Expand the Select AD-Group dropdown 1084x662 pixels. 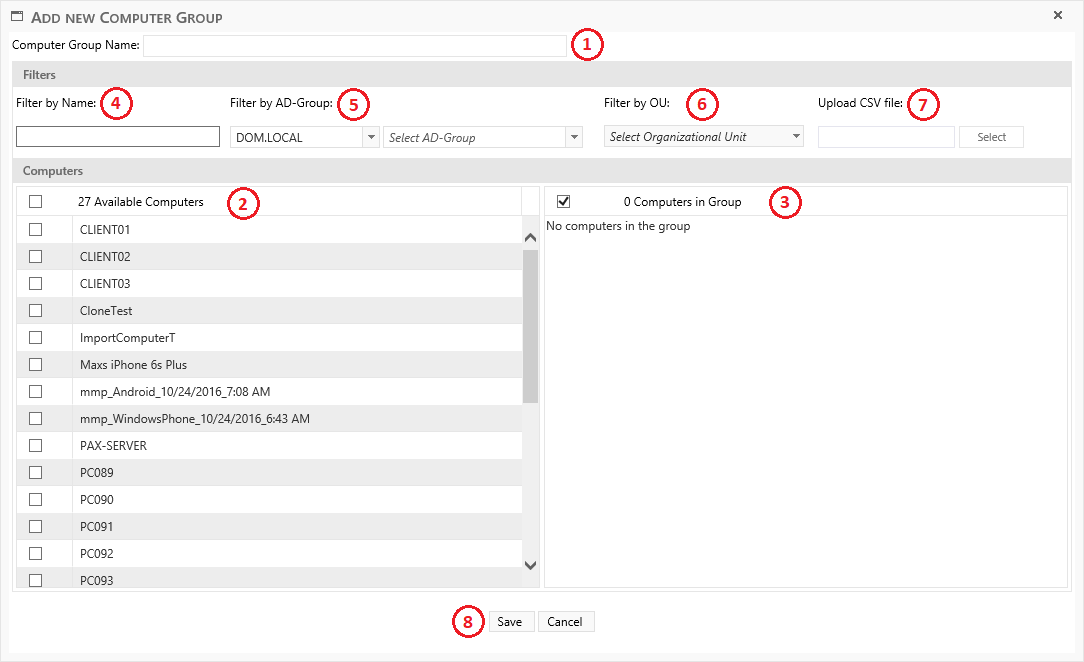tap(573, 137)
